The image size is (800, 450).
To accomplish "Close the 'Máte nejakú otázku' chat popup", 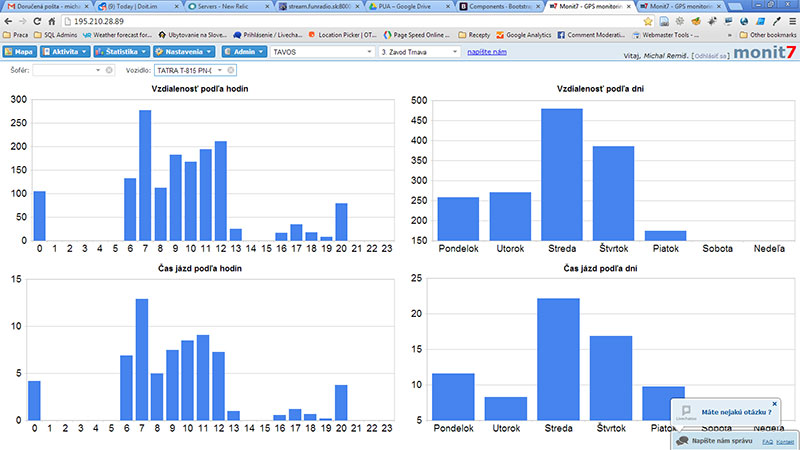I will [774, 404].
